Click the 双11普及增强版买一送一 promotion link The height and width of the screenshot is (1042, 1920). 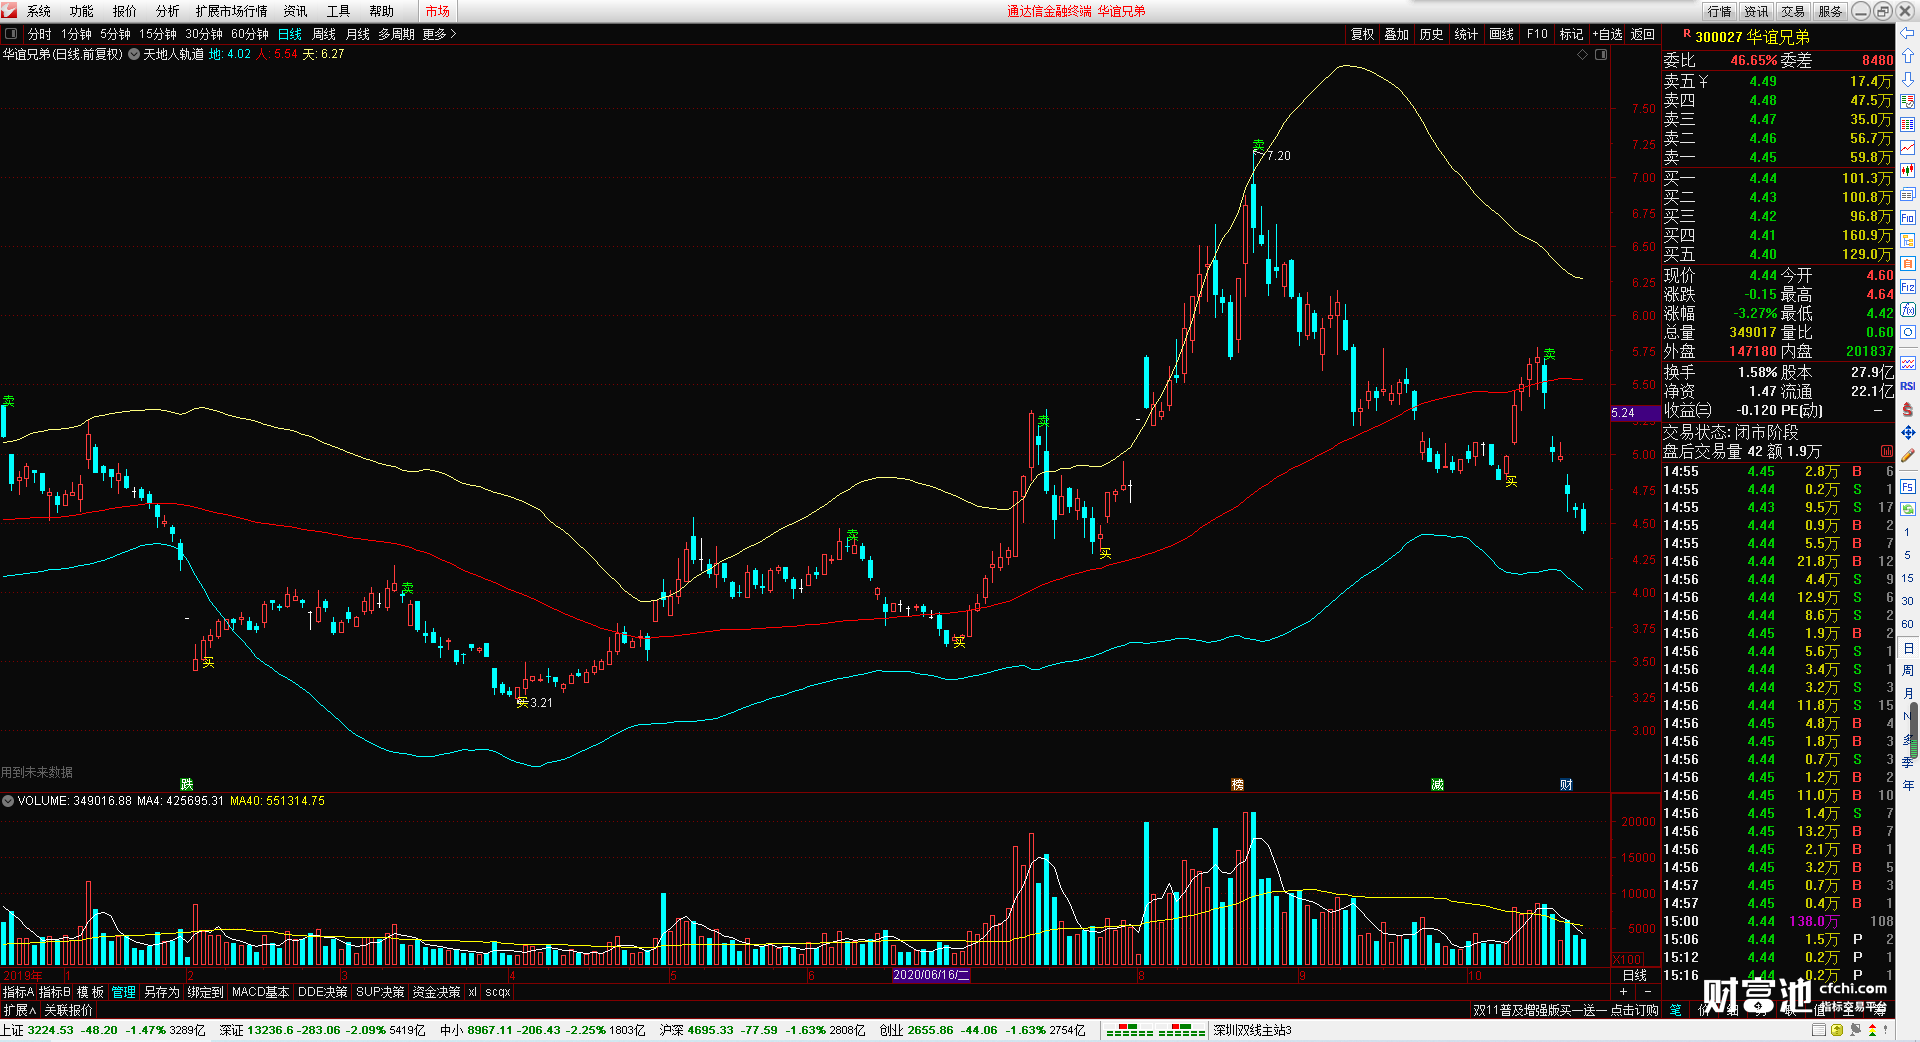(x=1565, y=1010)
